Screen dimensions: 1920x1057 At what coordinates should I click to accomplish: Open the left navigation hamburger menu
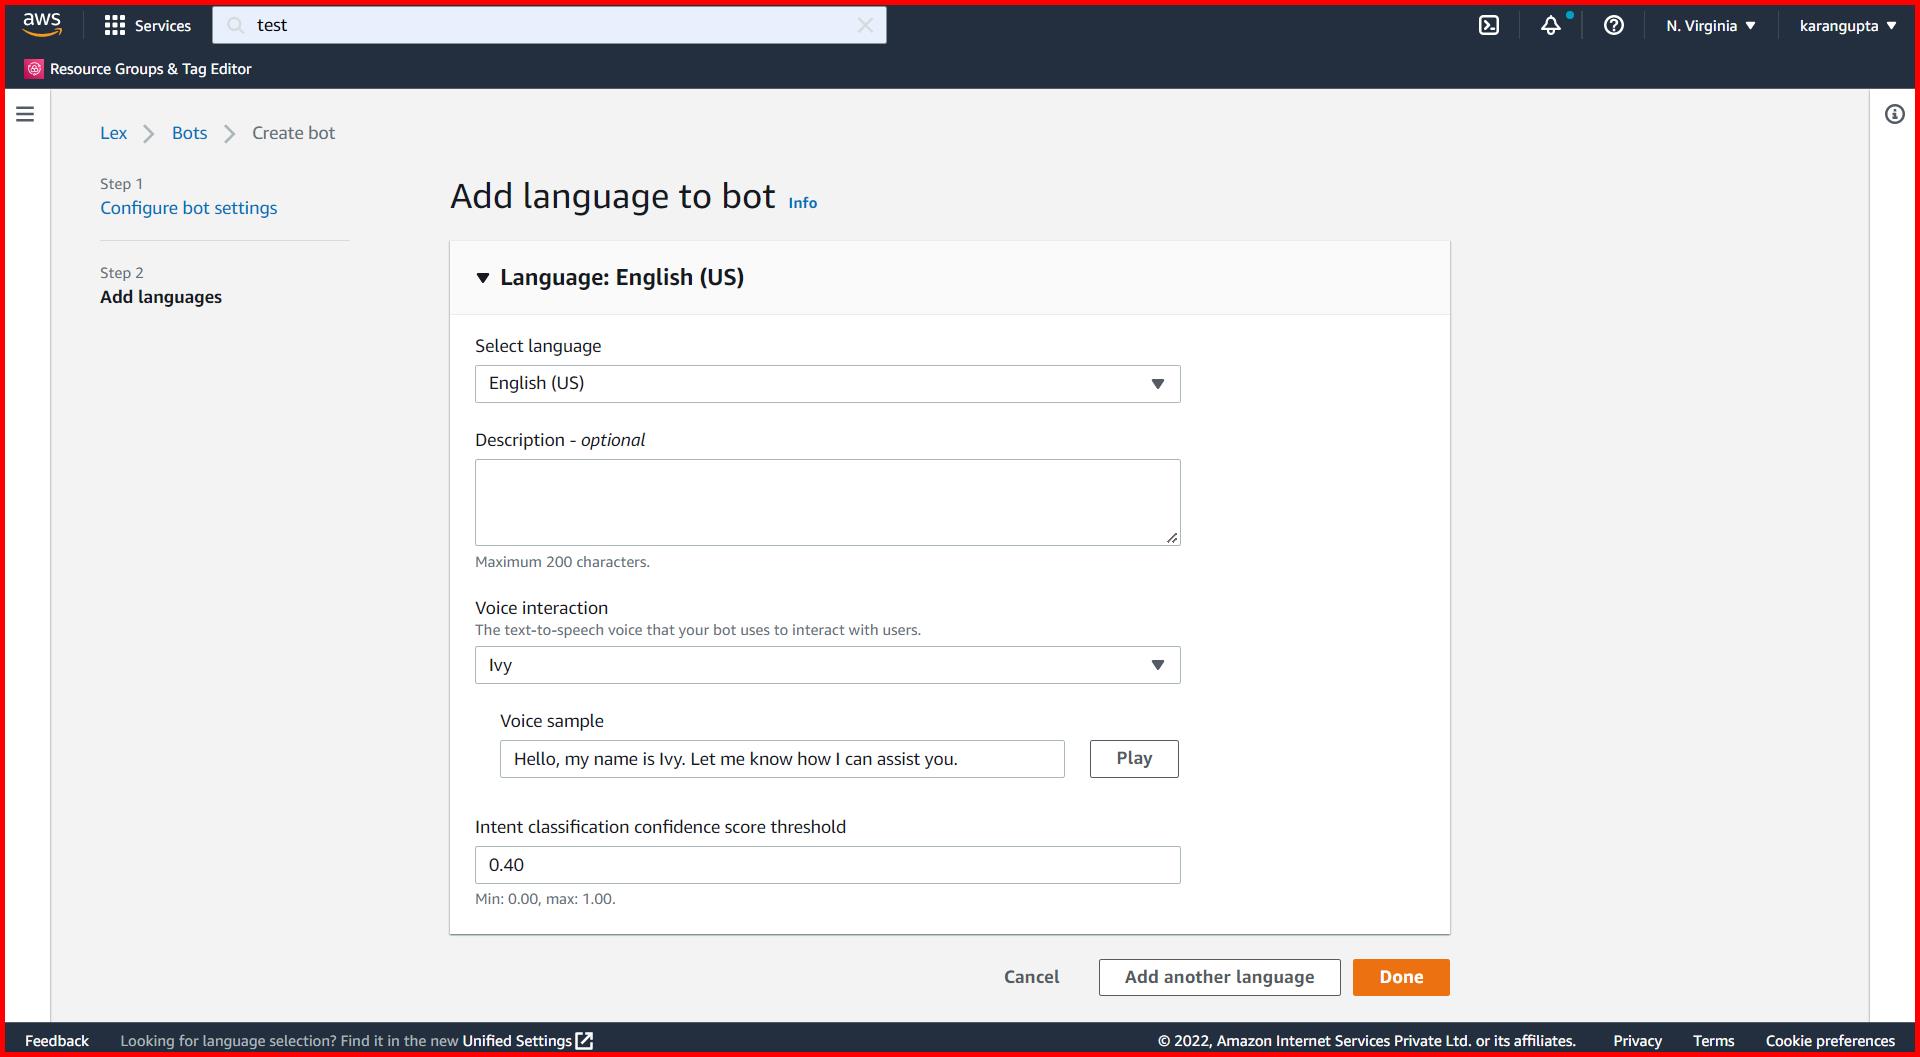click(25, 114)
